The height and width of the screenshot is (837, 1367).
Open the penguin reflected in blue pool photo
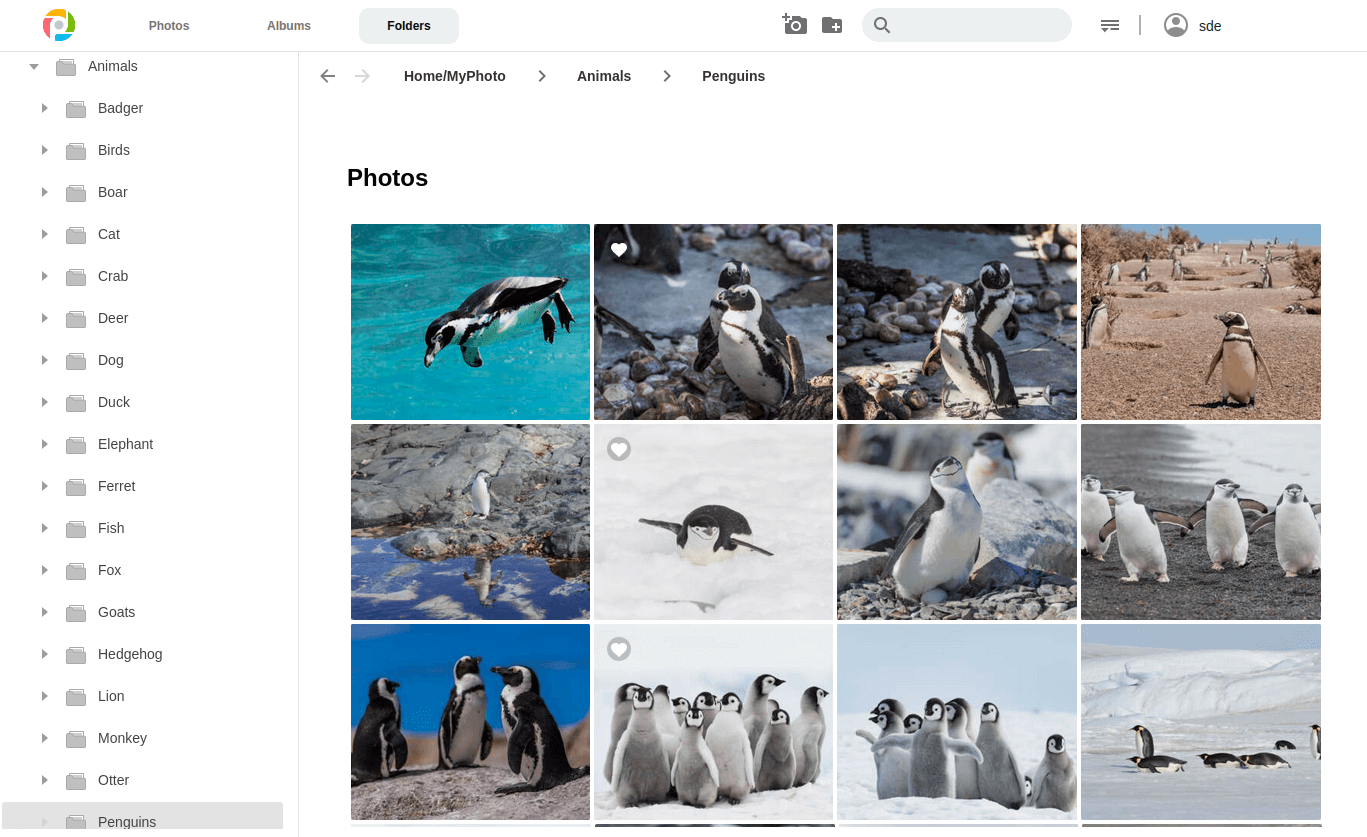pos(470,522)
